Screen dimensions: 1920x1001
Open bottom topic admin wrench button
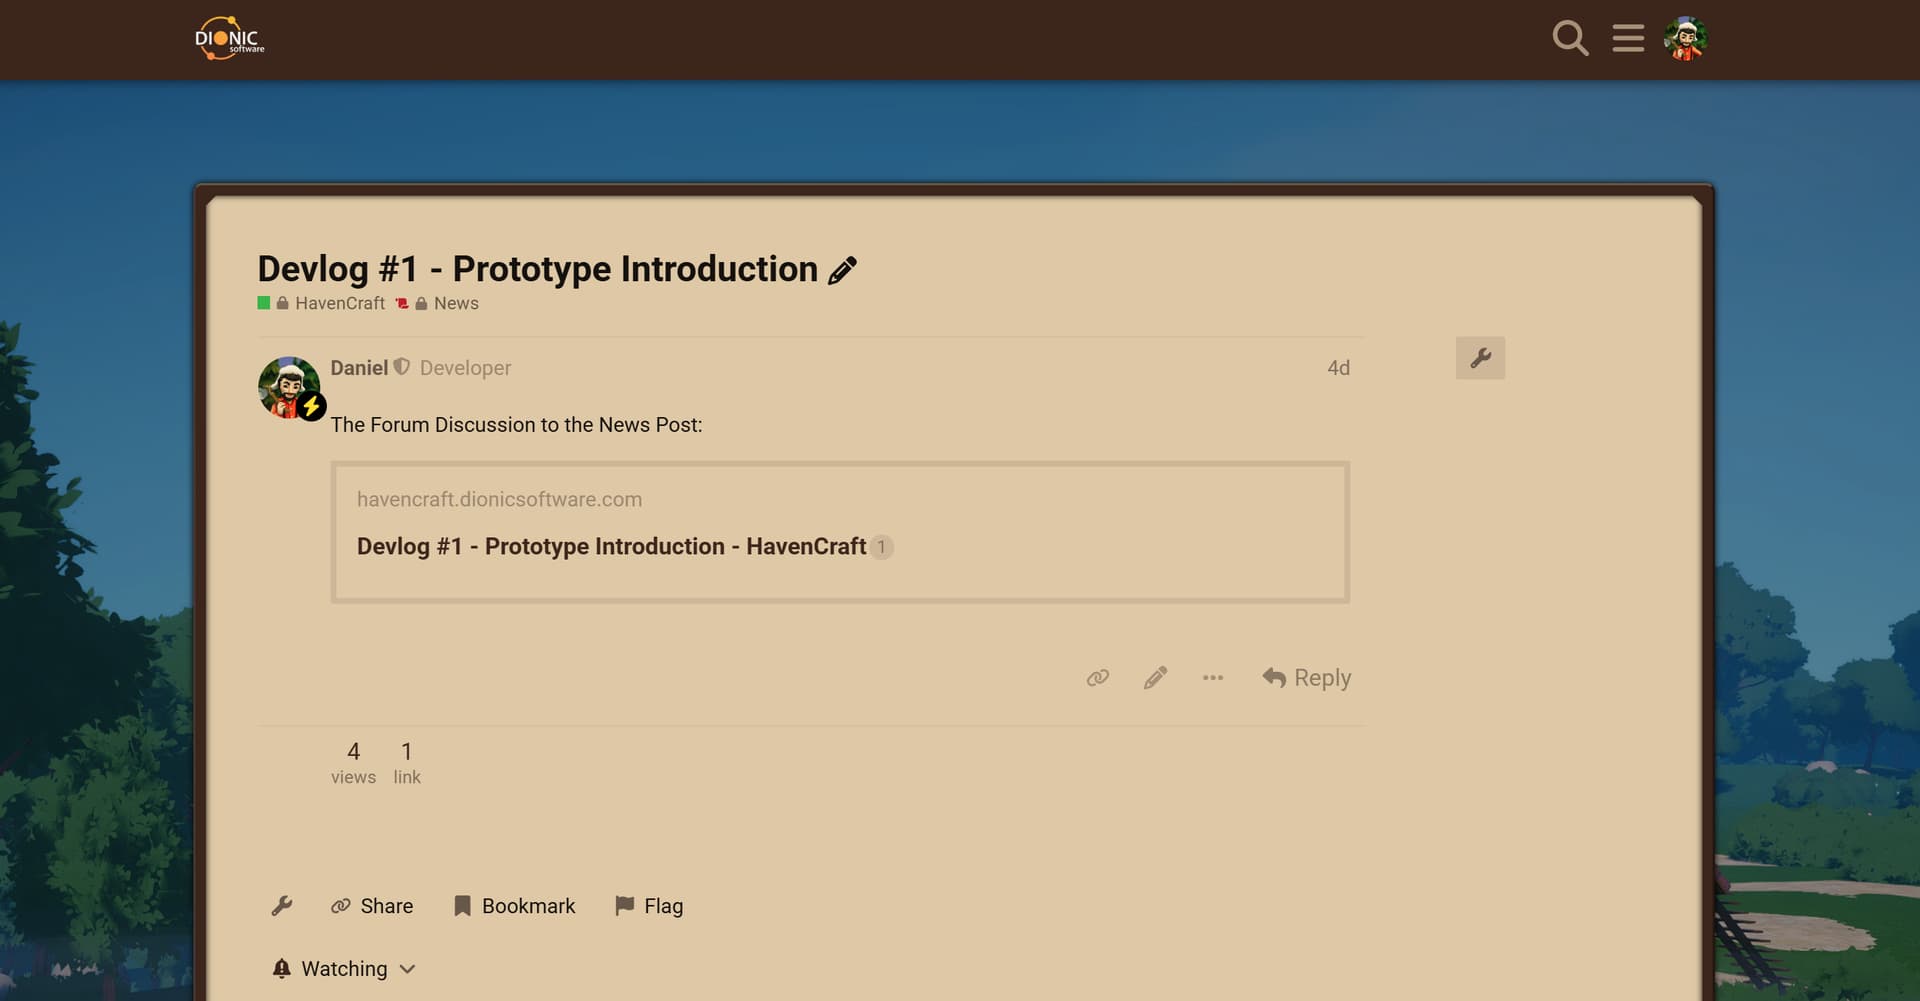click(282, 906)
